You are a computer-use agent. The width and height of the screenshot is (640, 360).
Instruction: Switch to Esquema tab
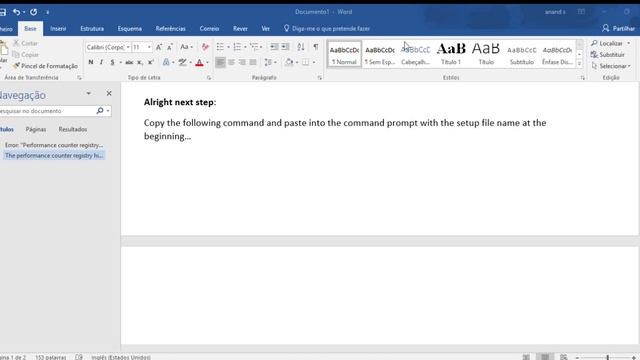click(129, 29)
